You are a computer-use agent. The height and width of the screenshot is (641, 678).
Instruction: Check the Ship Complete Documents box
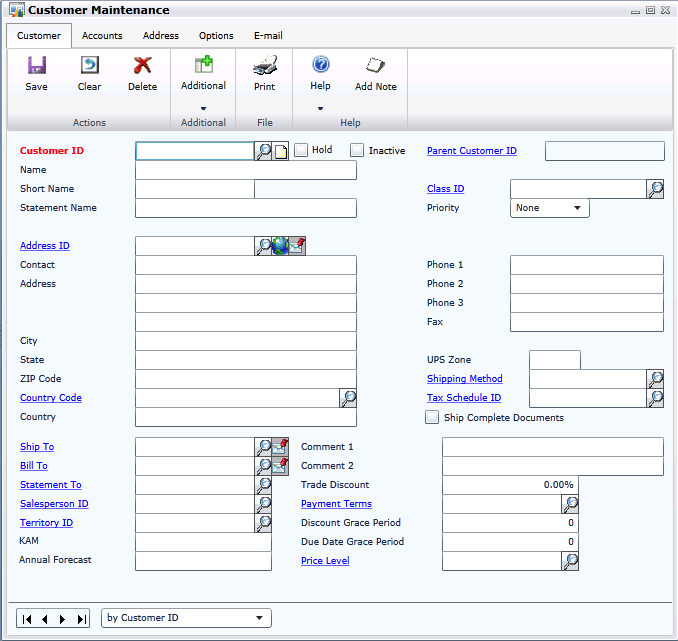[432, 417]
